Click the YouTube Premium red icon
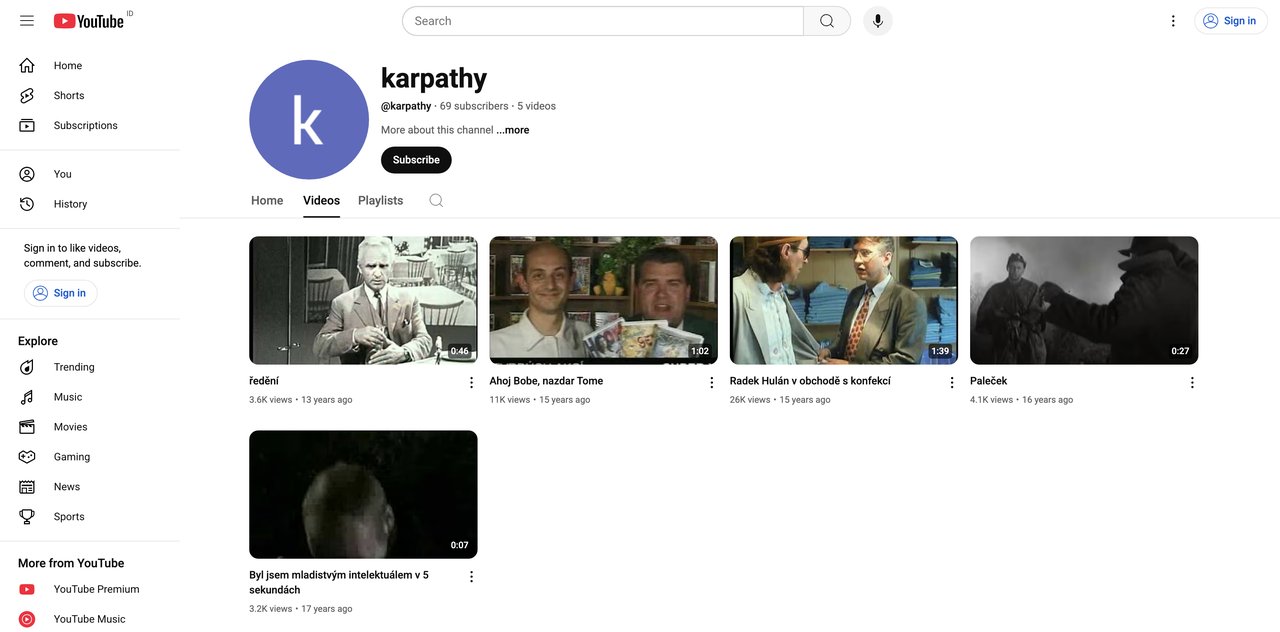 [x=27, y=590]
